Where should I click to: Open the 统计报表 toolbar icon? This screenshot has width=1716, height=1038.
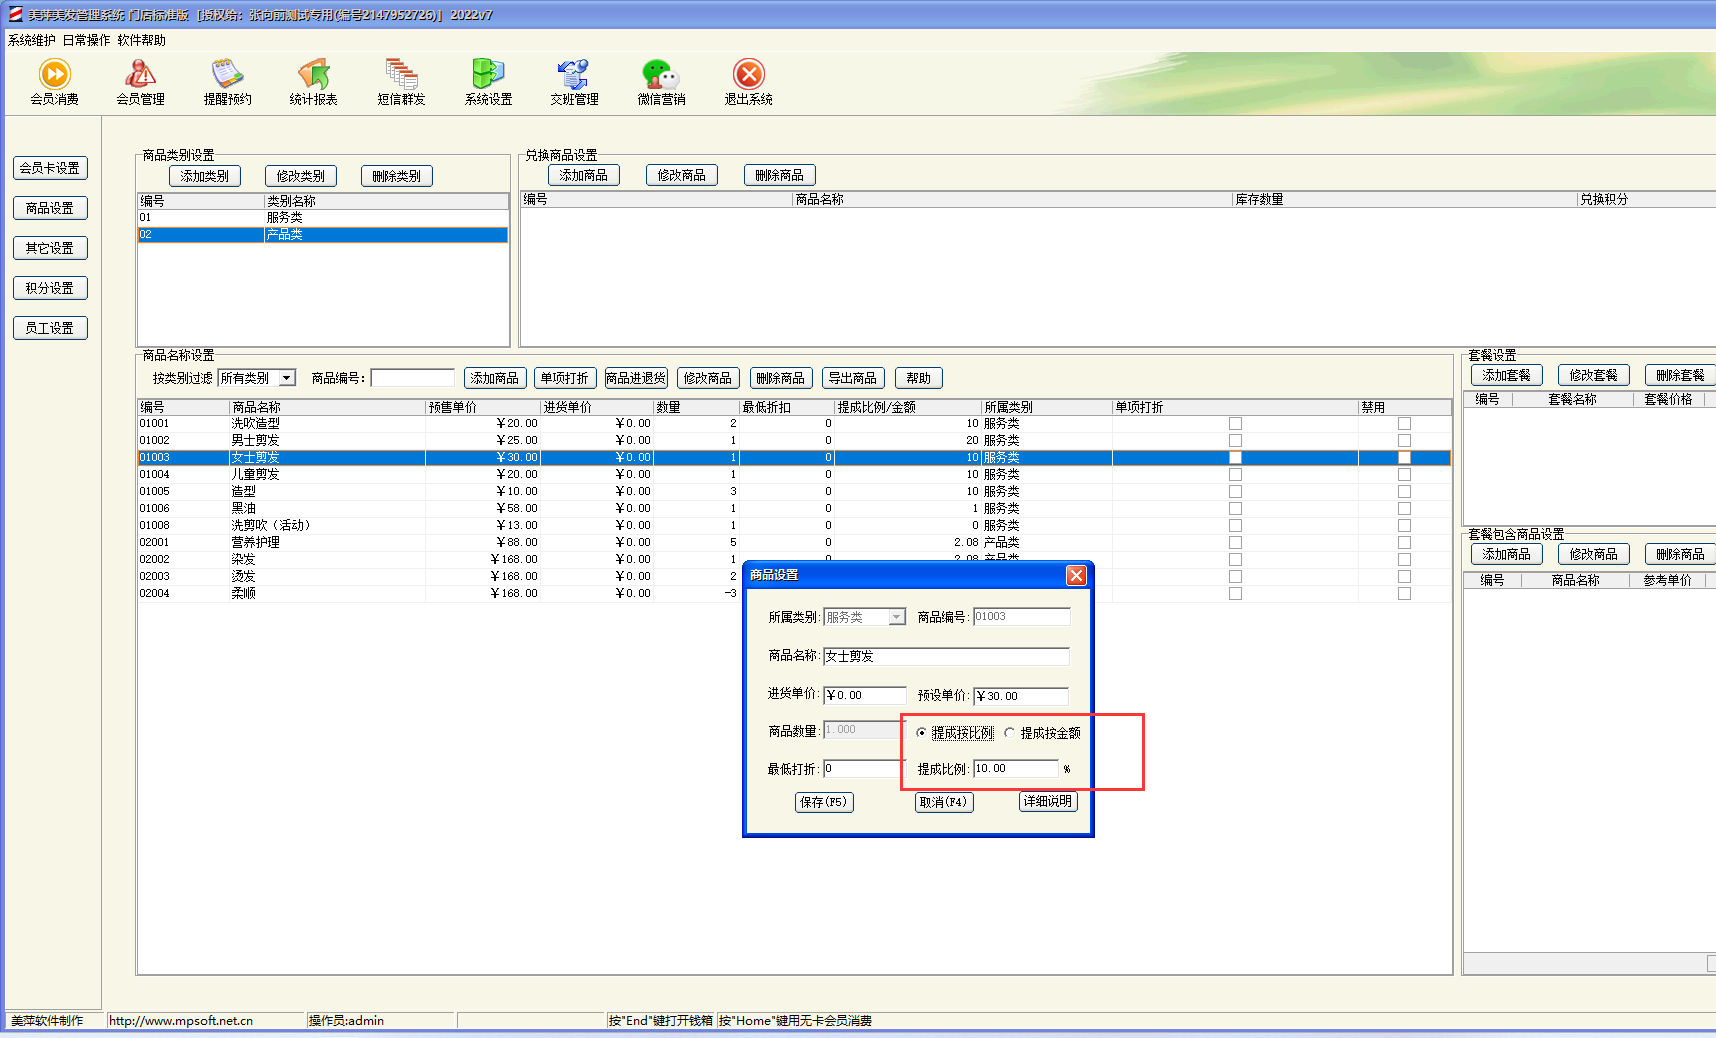[x=313, y=82]
